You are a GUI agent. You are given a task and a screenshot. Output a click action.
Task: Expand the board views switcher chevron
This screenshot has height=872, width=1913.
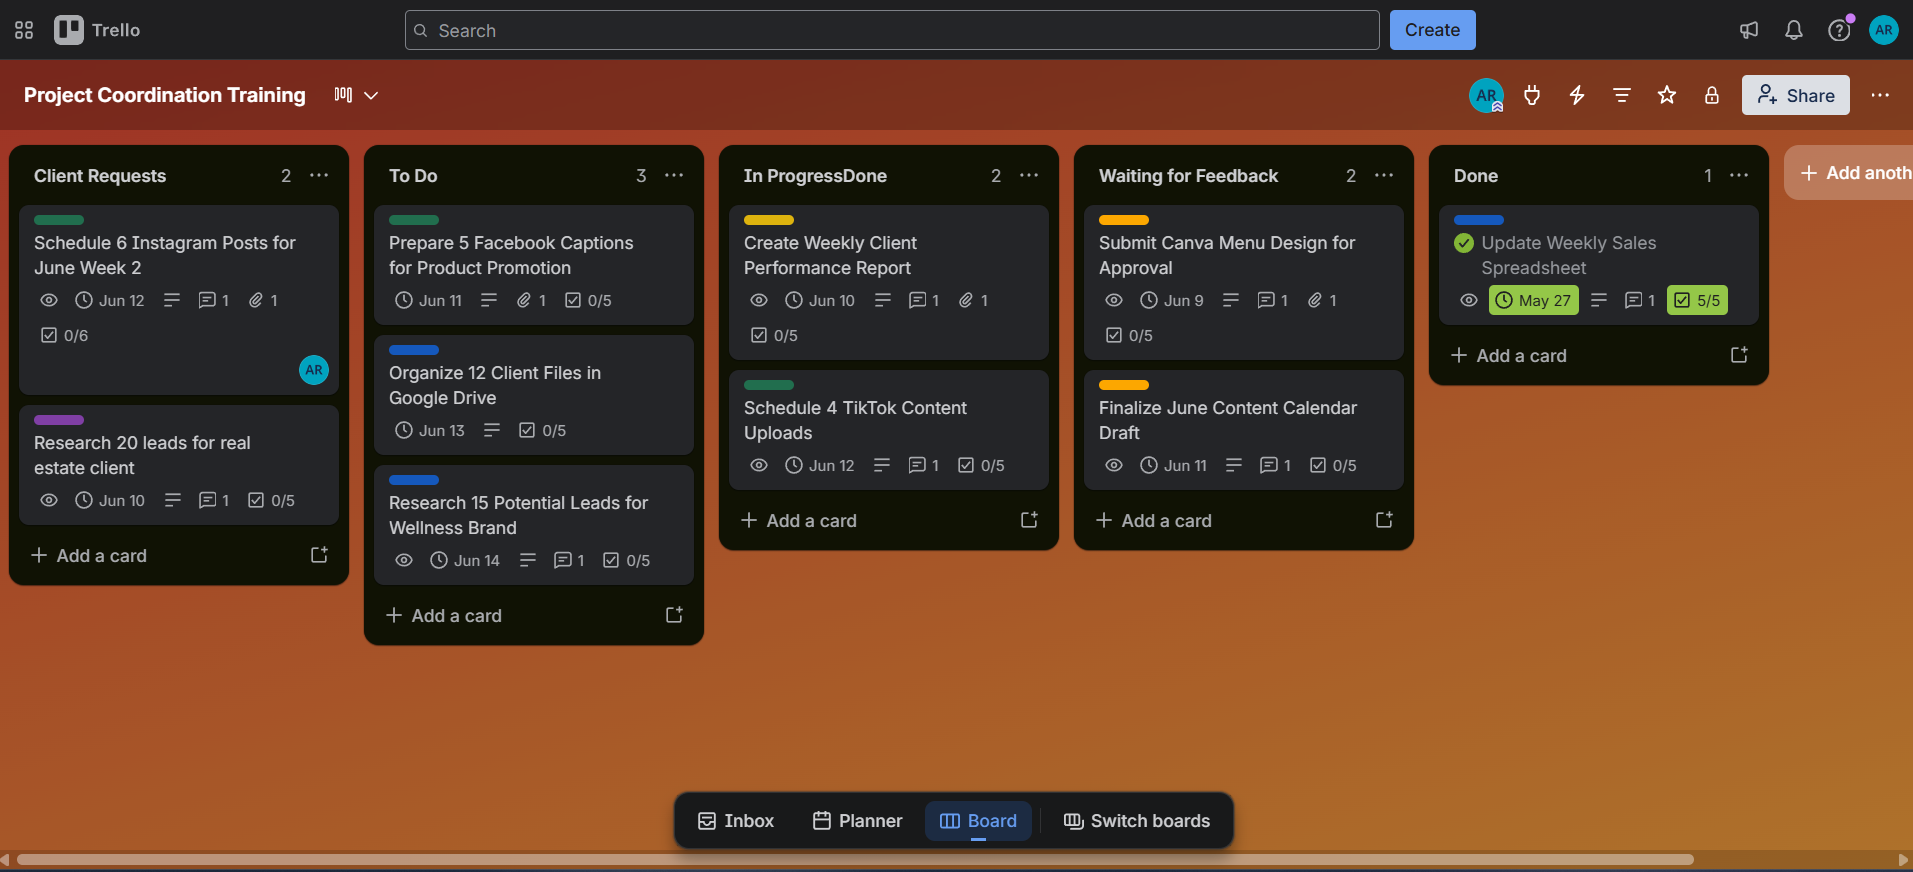click(371, 95)
